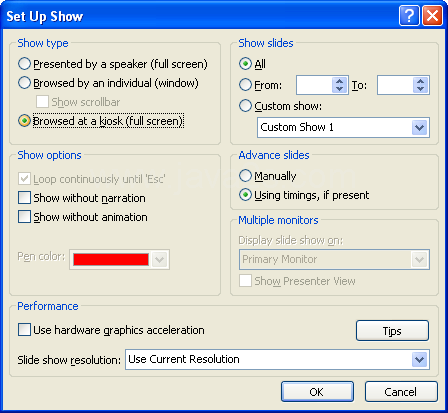Image resolution: width=448 pixels, height=413 pixels.
Task: Close the Set Up Show dialog
Action: [x=432, y=15]
